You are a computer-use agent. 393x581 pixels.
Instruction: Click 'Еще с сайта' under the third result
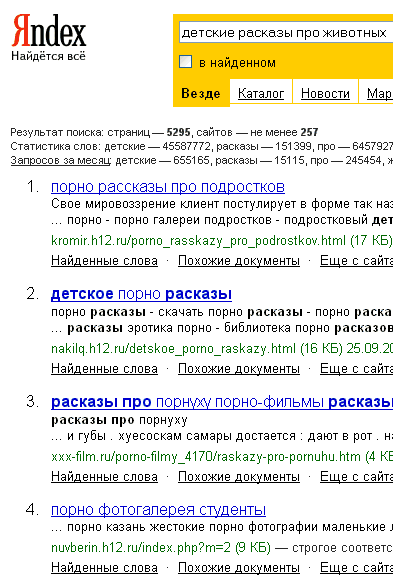356,477
